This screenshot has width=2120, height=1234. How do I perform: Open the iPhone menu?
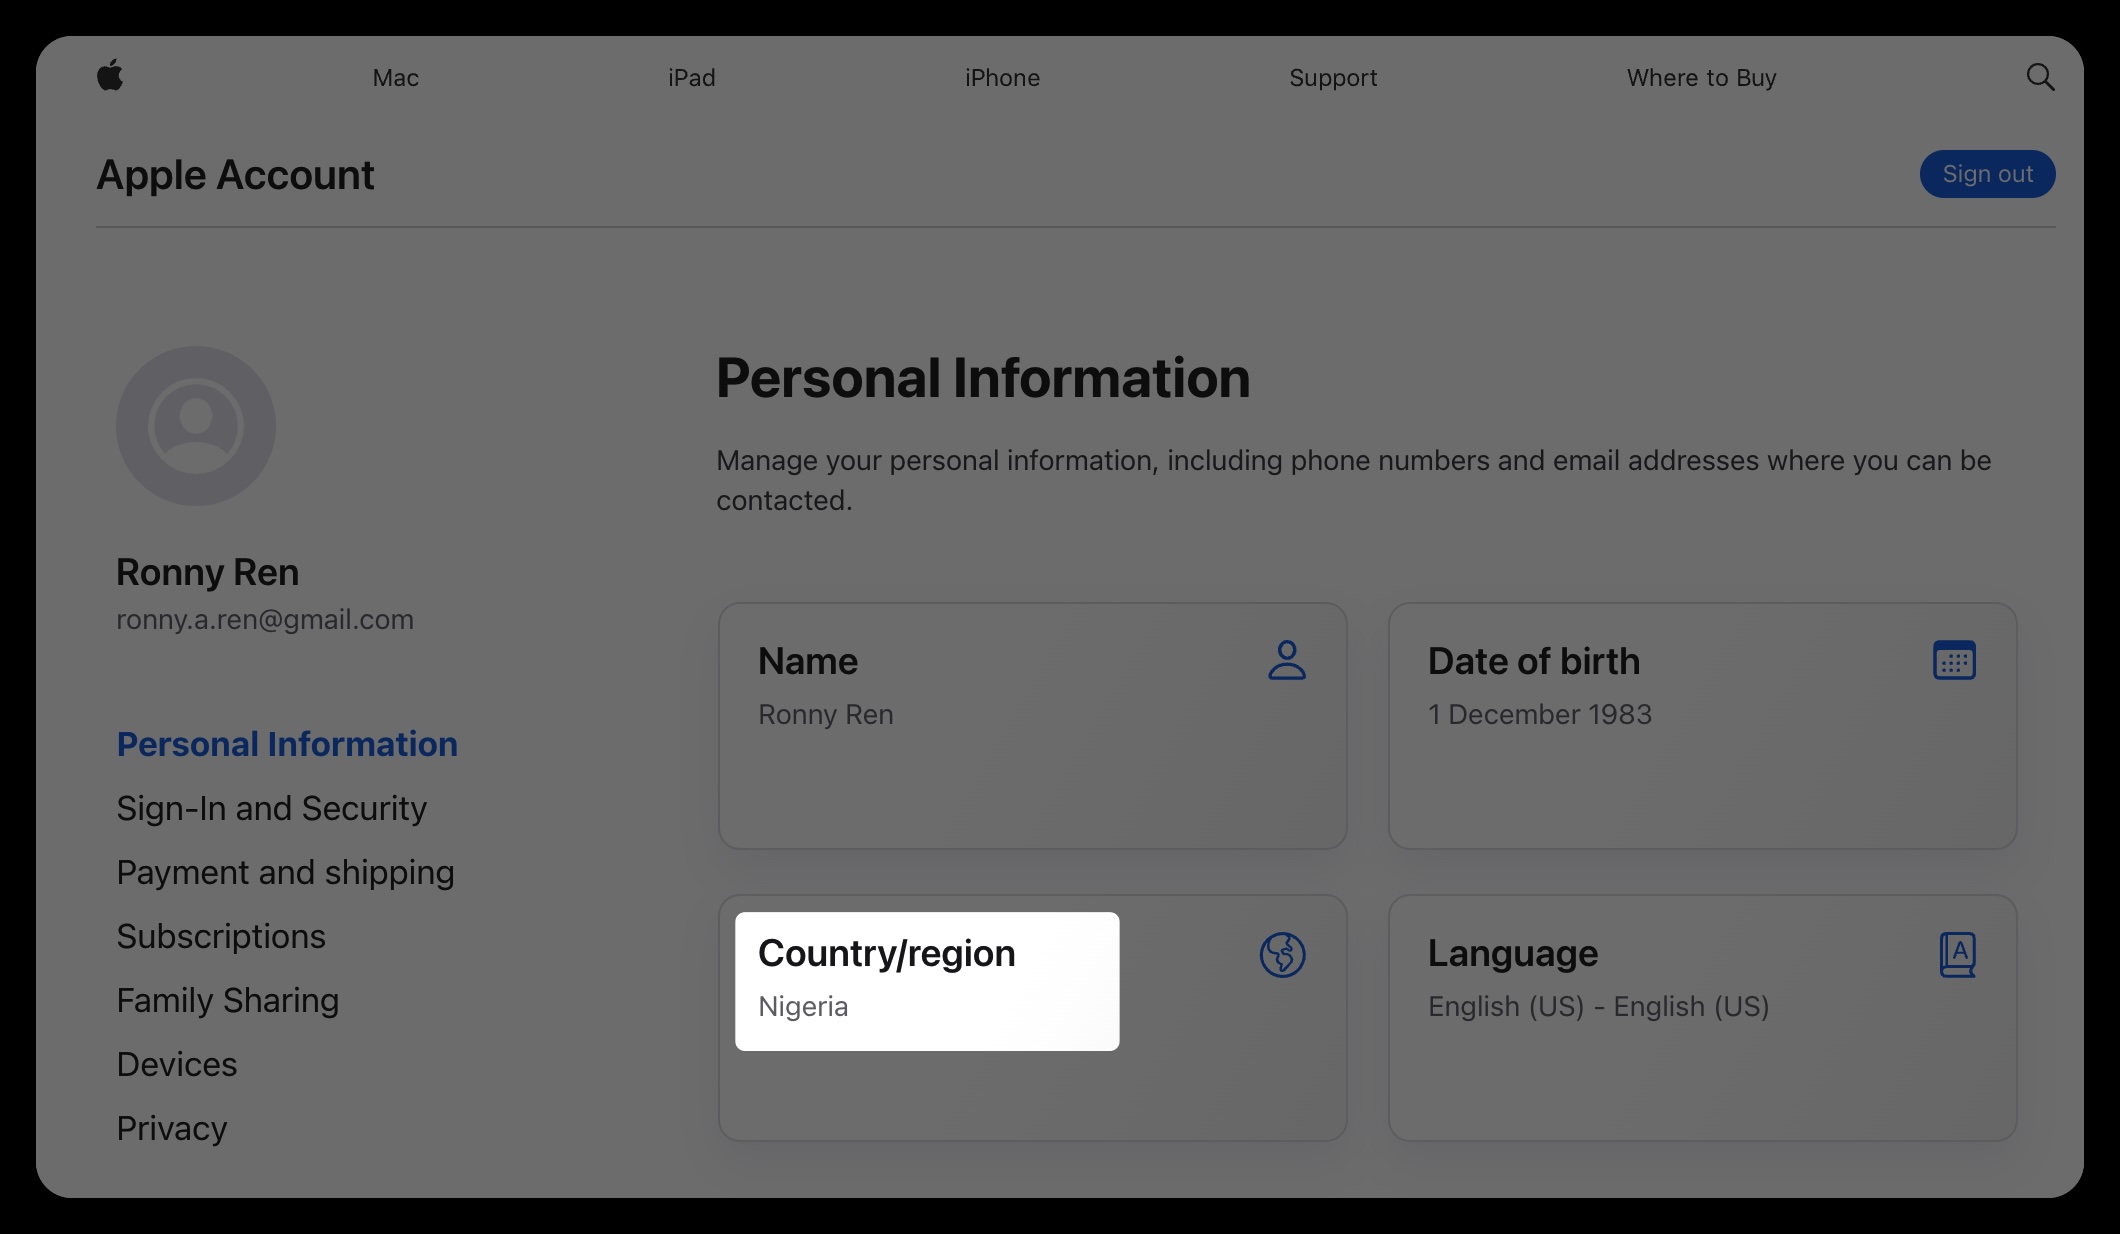pyautogui.click(x=1002, y=78)
